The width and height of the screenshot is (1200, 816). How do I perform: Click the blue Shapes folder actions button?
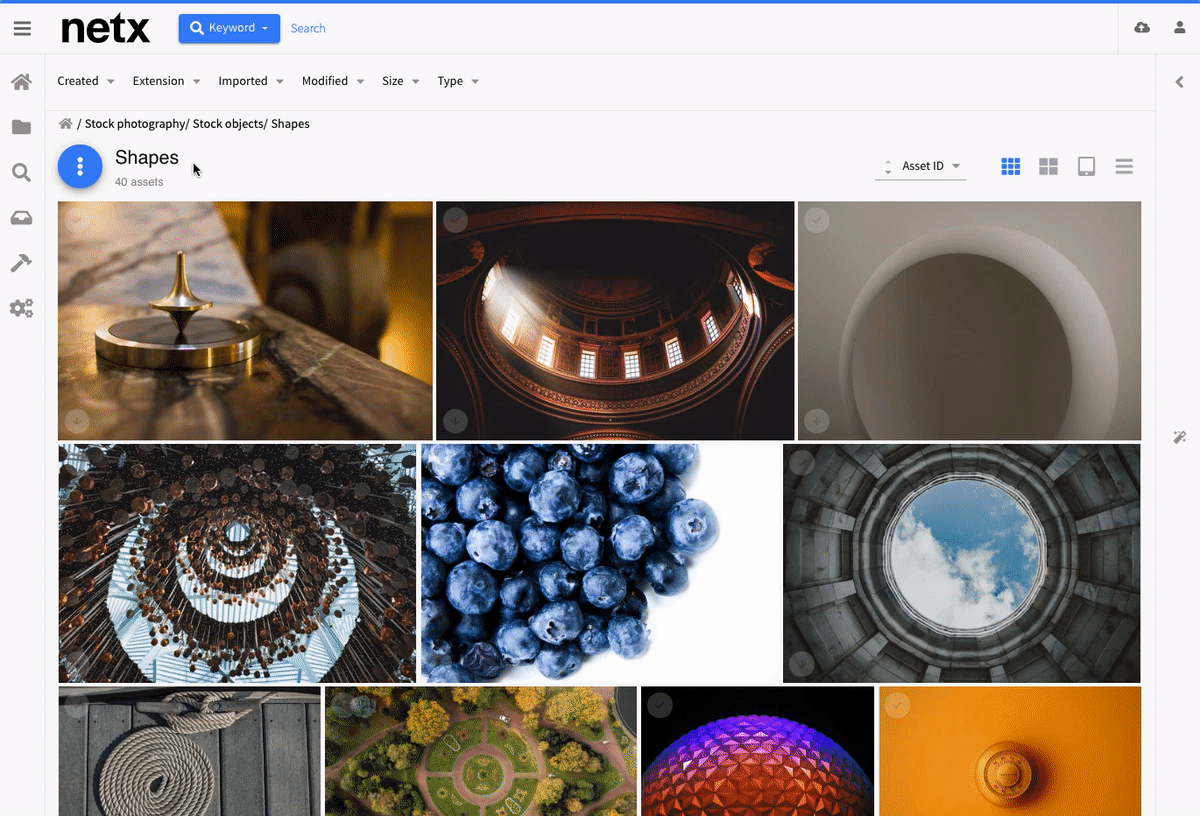click(80, 167)
